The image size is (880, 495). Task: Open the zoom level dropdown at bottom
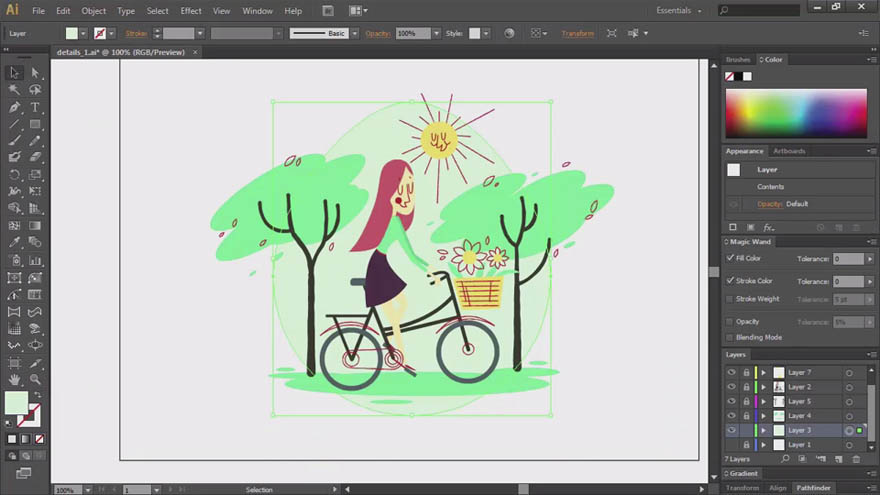click(x=88, y=490)
